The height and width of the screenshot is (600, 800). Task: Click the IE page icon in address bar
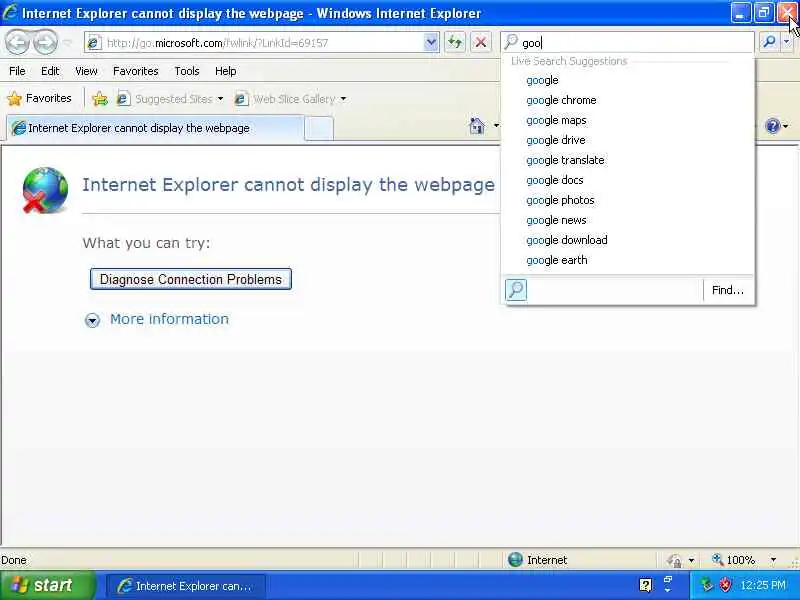(94, 43)
